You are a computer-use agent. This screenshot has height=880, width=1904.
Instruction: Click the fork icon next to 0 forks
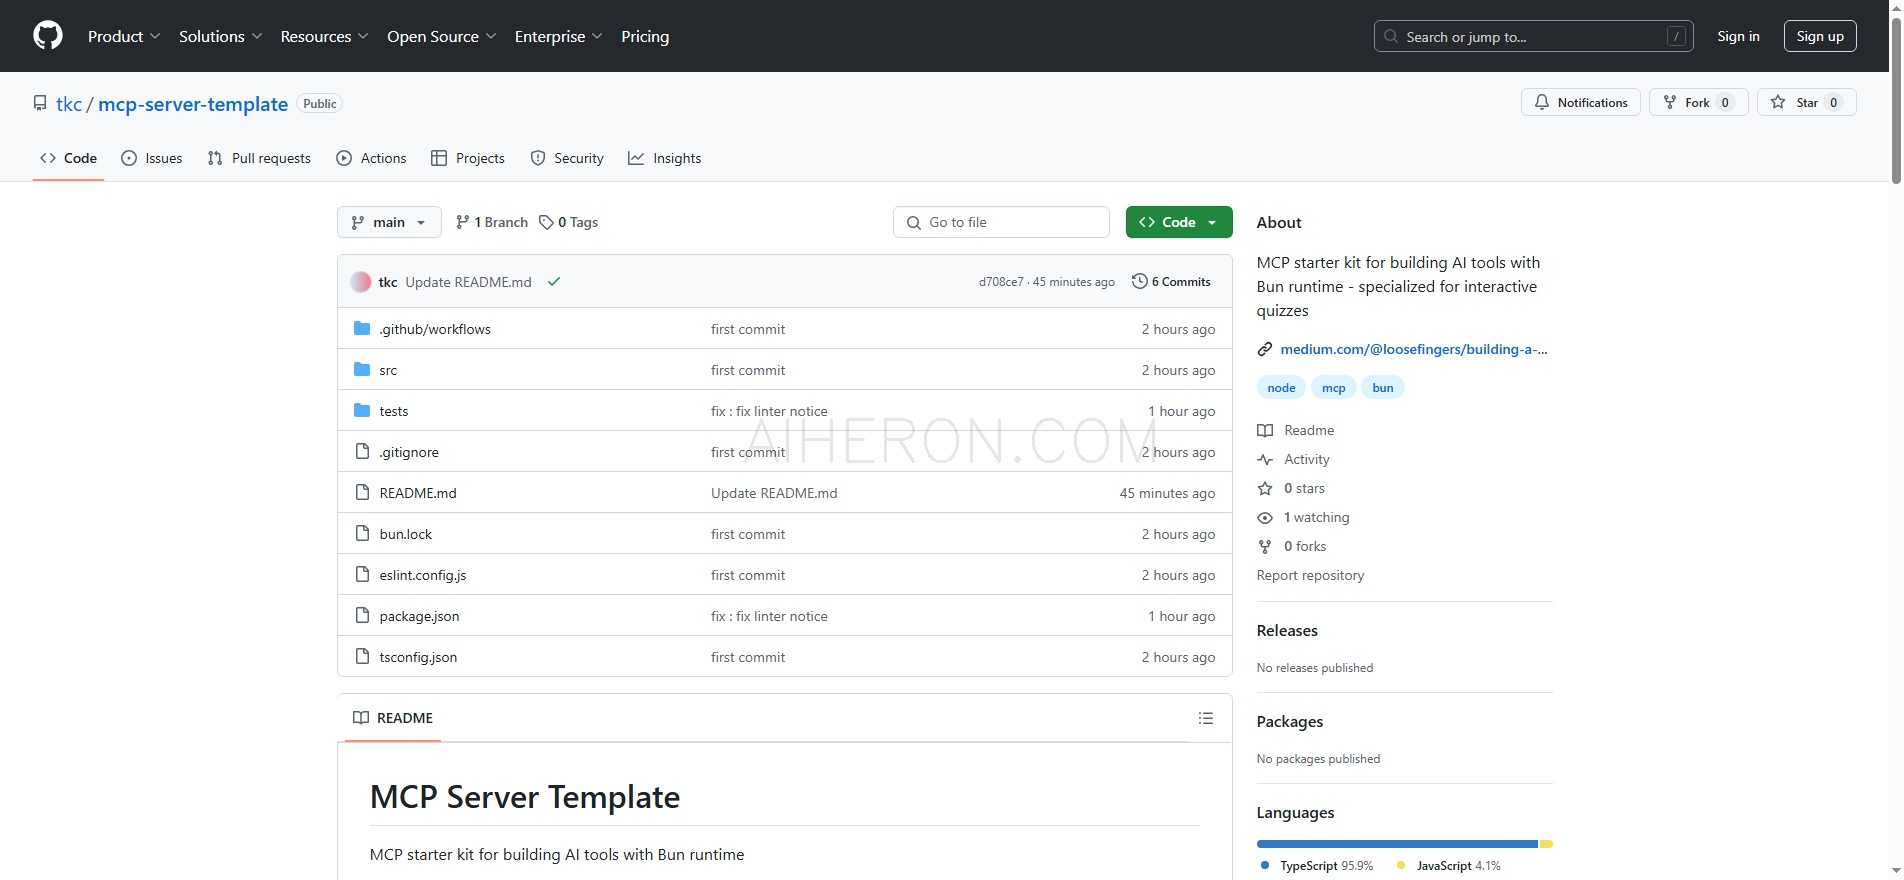[1265, 546]
